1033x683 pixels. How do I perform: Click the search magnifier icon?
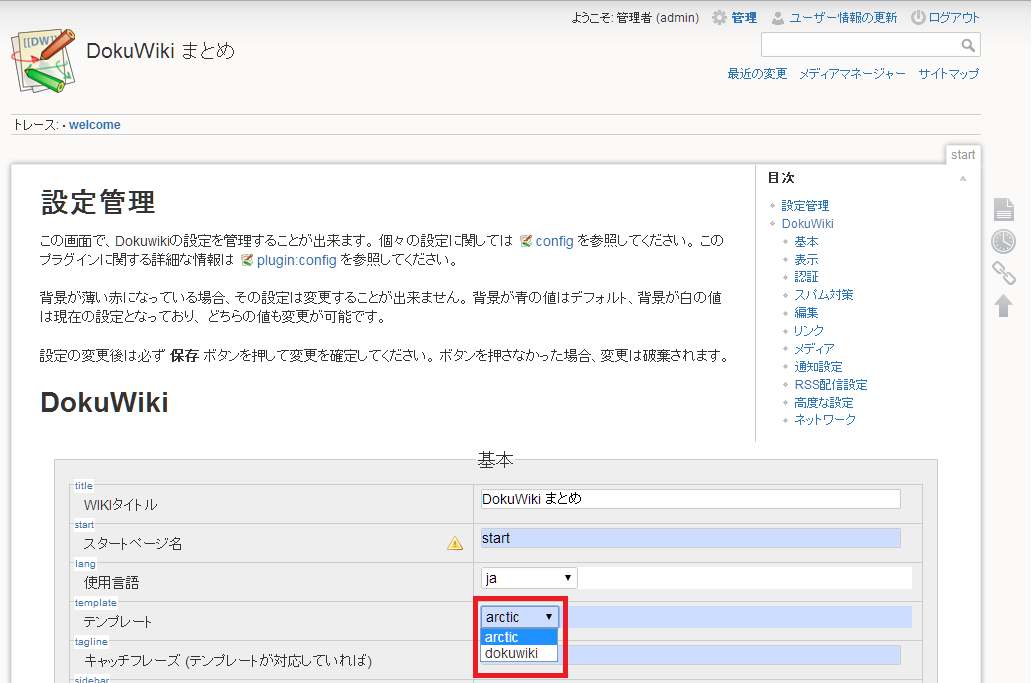tap(968, 45)
